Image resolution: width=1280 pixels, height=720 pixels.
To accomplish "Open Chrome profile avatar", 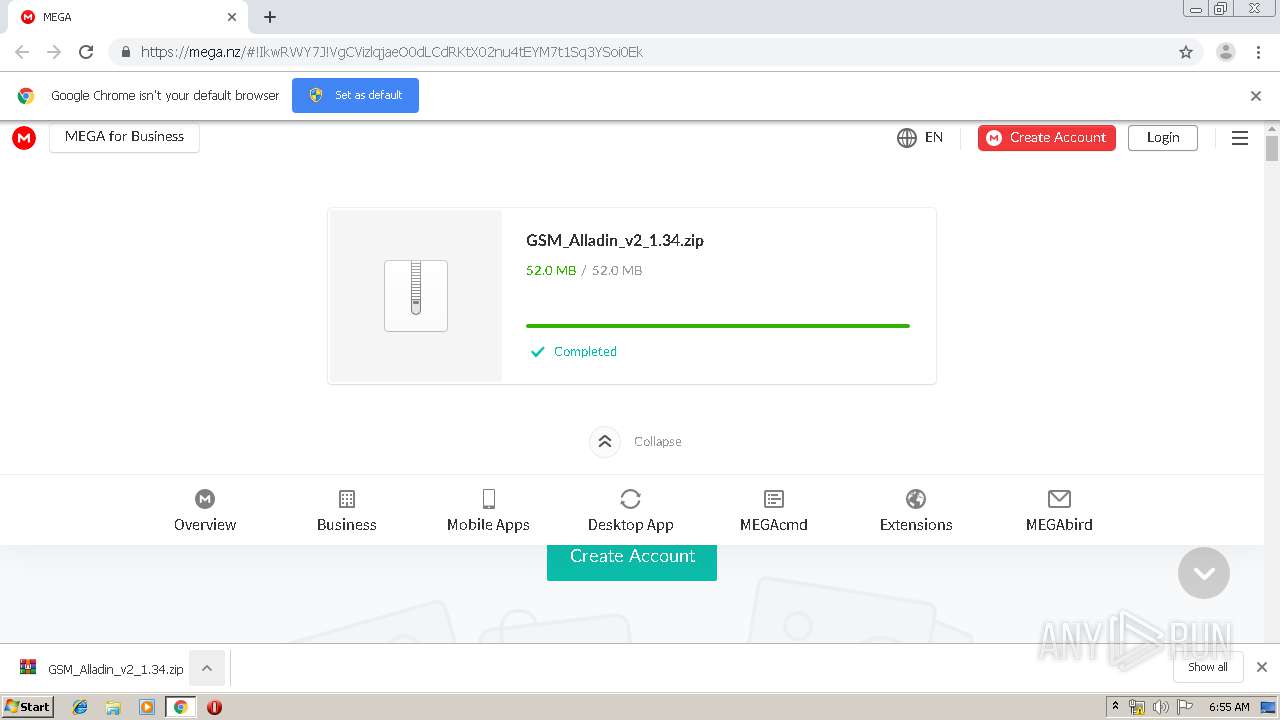I will tap(1226, 52).
